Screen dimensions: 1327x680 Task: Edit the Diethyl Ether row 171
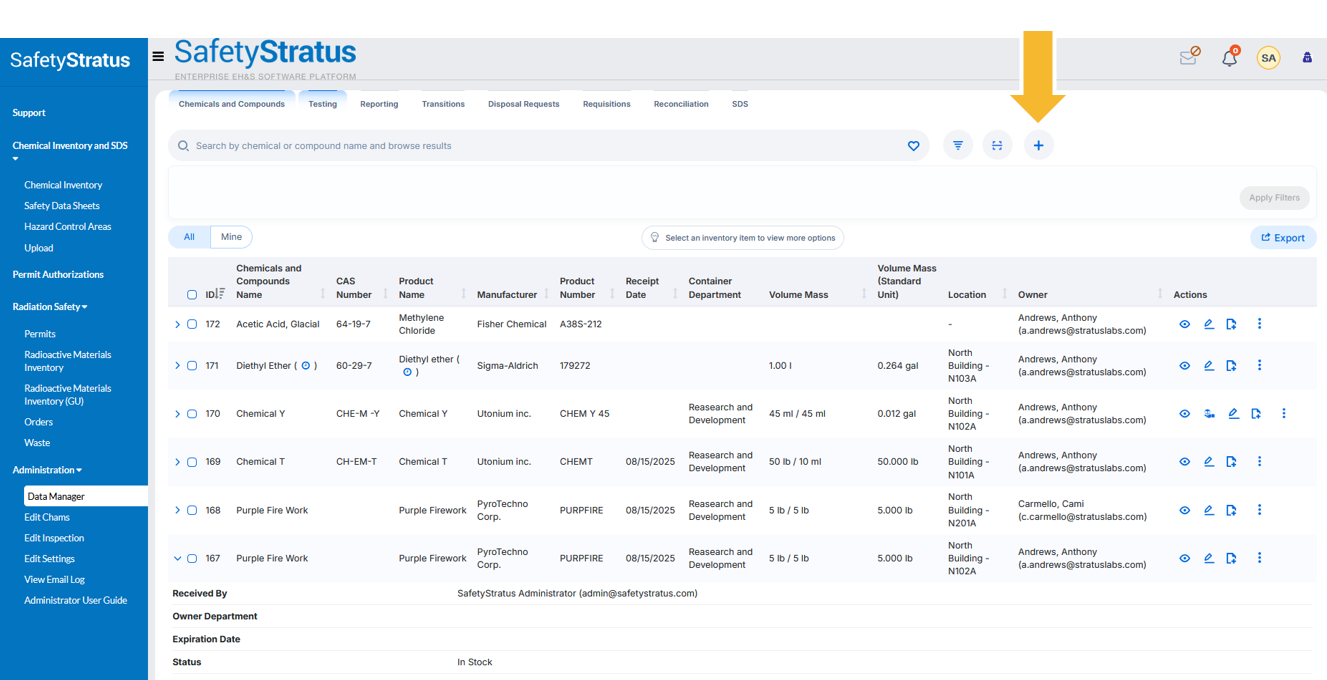[x=1209, y=366]
